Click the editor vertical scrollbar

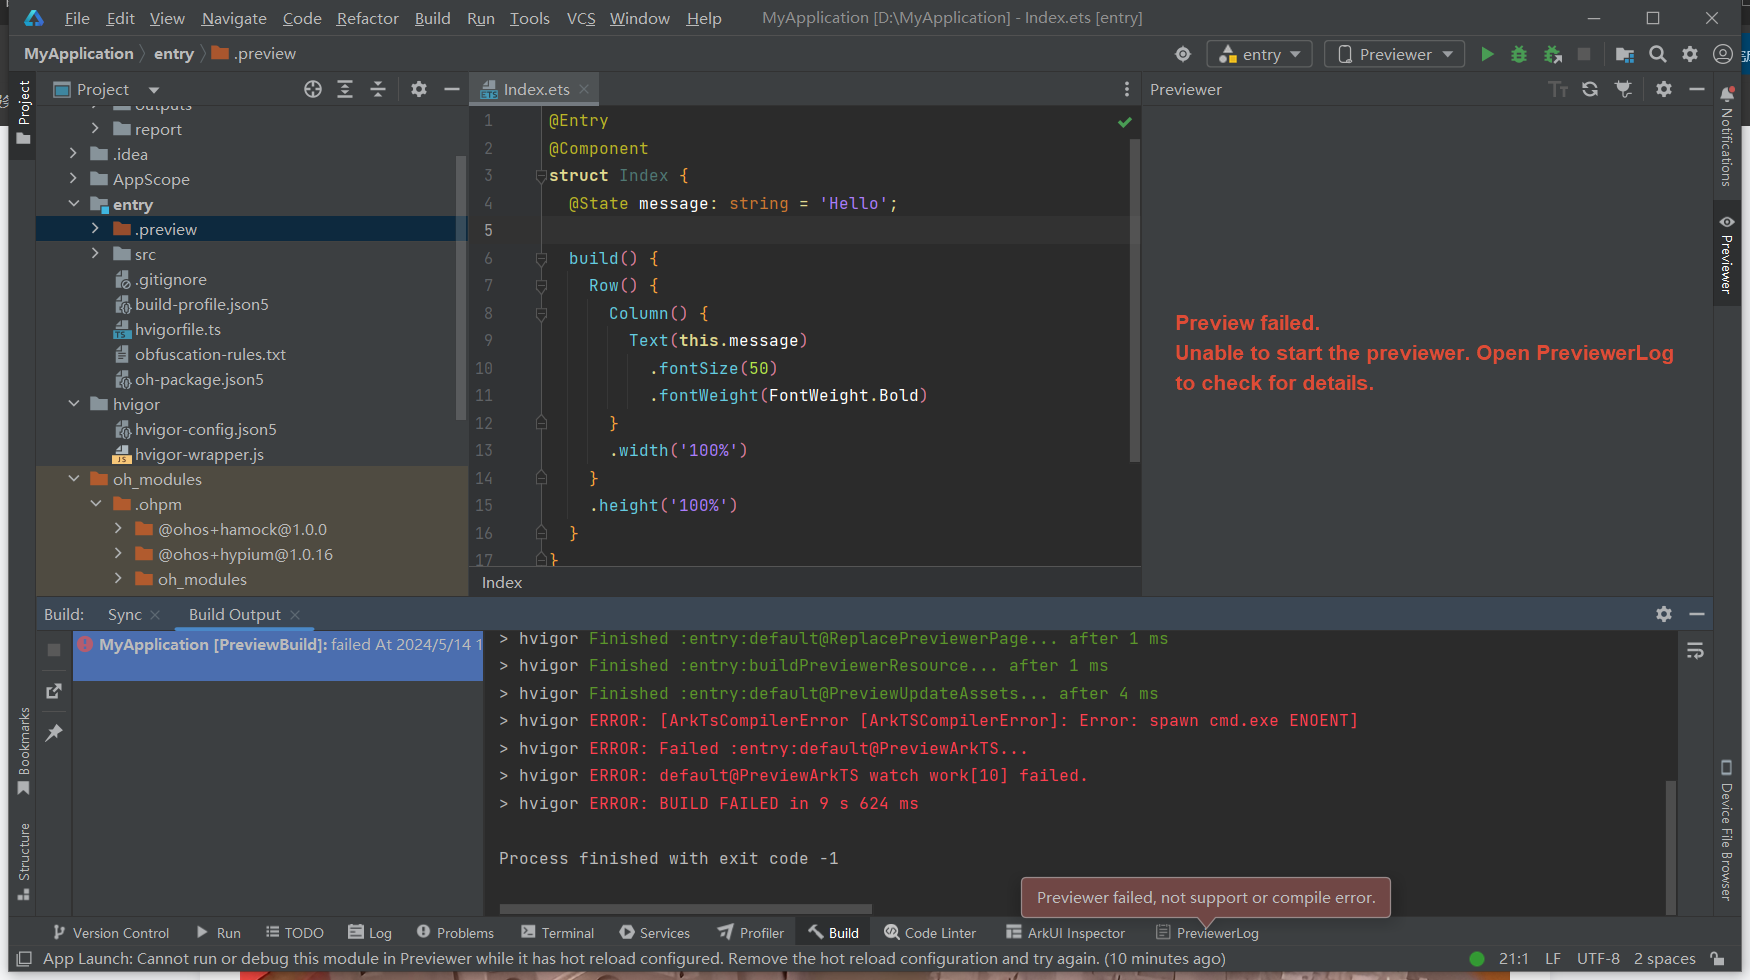(1134, 300)
